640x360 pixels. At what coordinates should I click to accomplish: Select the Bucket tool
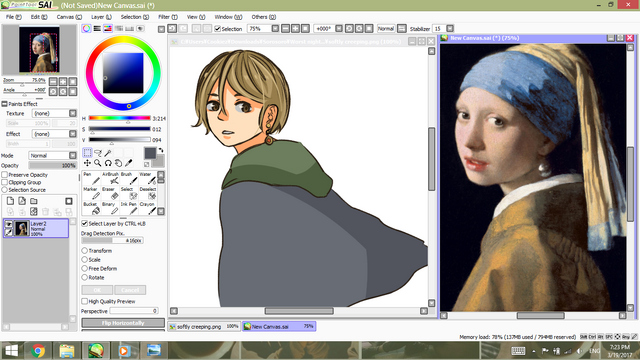pyautogui.click(x=91, y=209)
